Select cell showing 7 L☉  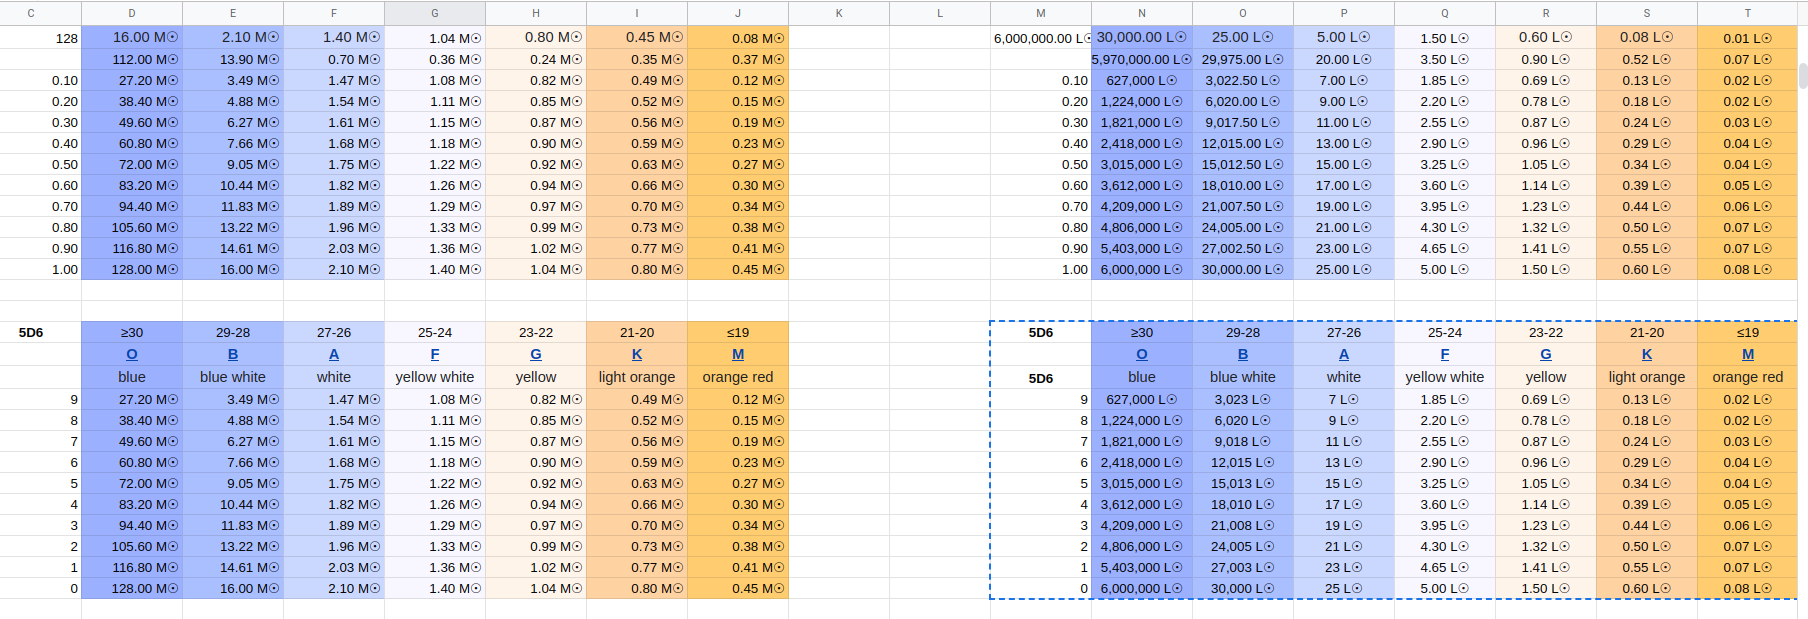1344,399
